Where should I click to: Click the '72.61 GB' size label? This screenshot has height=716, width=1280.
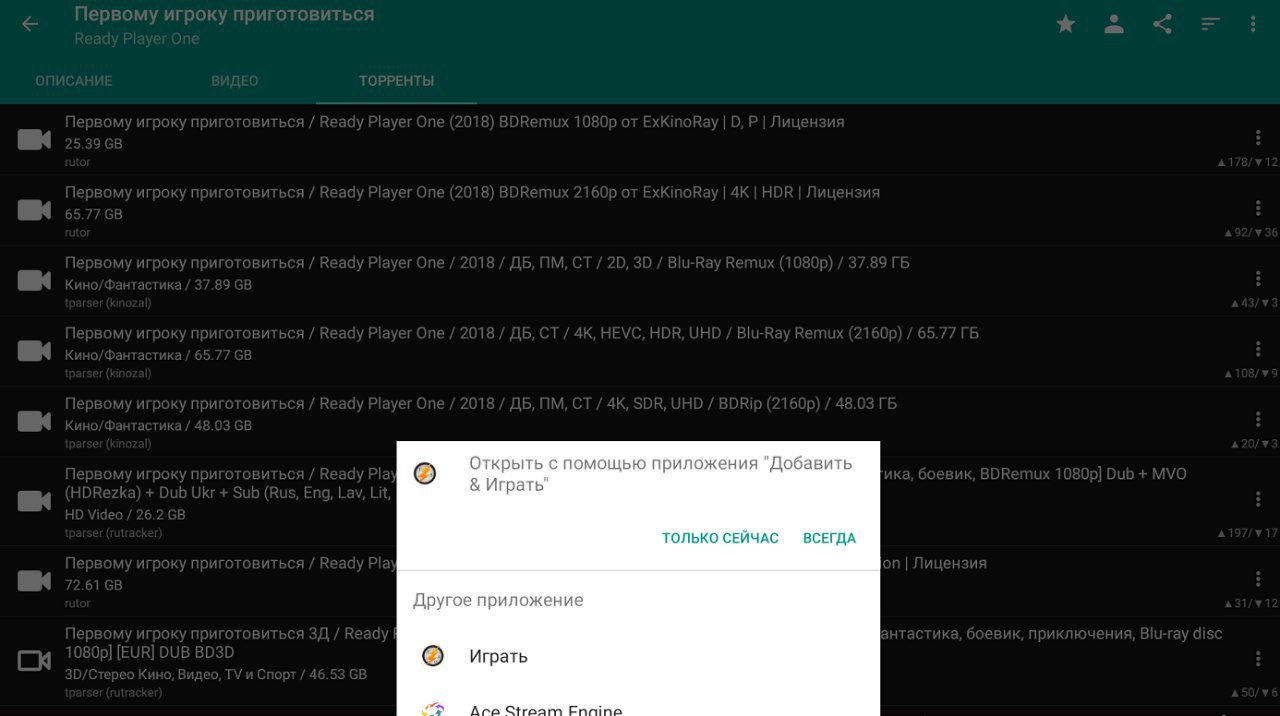pos(93,585)
